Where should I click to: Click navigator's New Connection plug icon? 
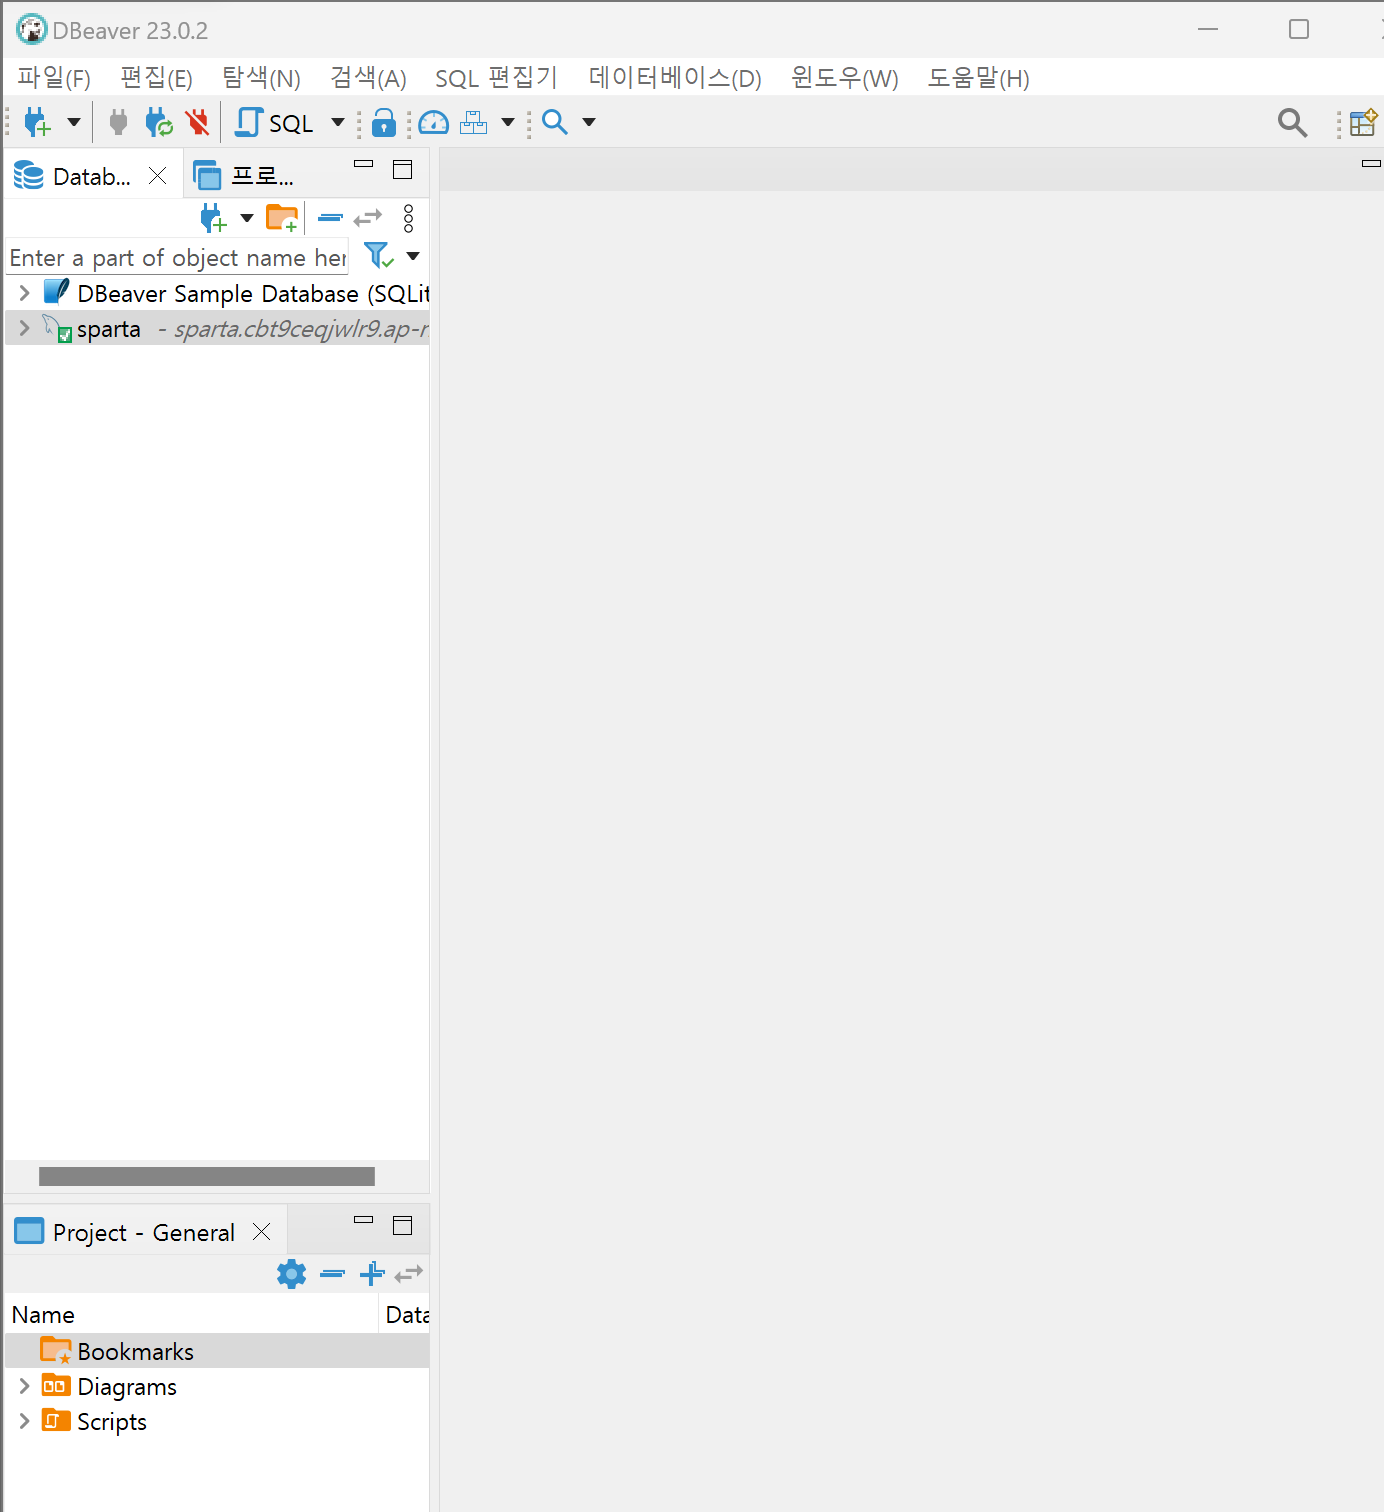(x=213, y=218)
